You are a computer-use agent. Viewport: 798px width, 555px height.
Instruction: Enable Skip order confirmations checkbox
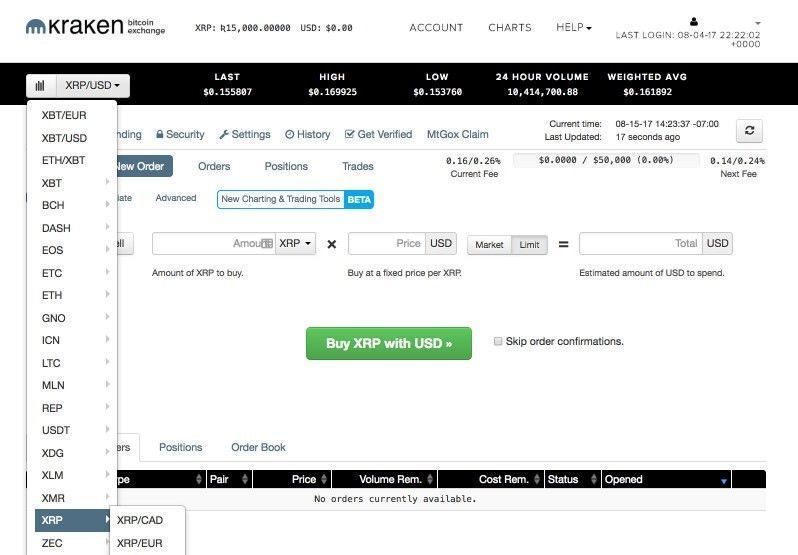coord(498,341)
